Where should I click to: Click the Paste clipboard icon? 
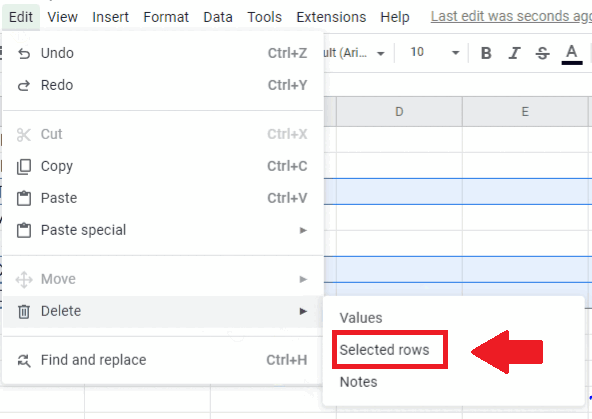coord(24,198)
